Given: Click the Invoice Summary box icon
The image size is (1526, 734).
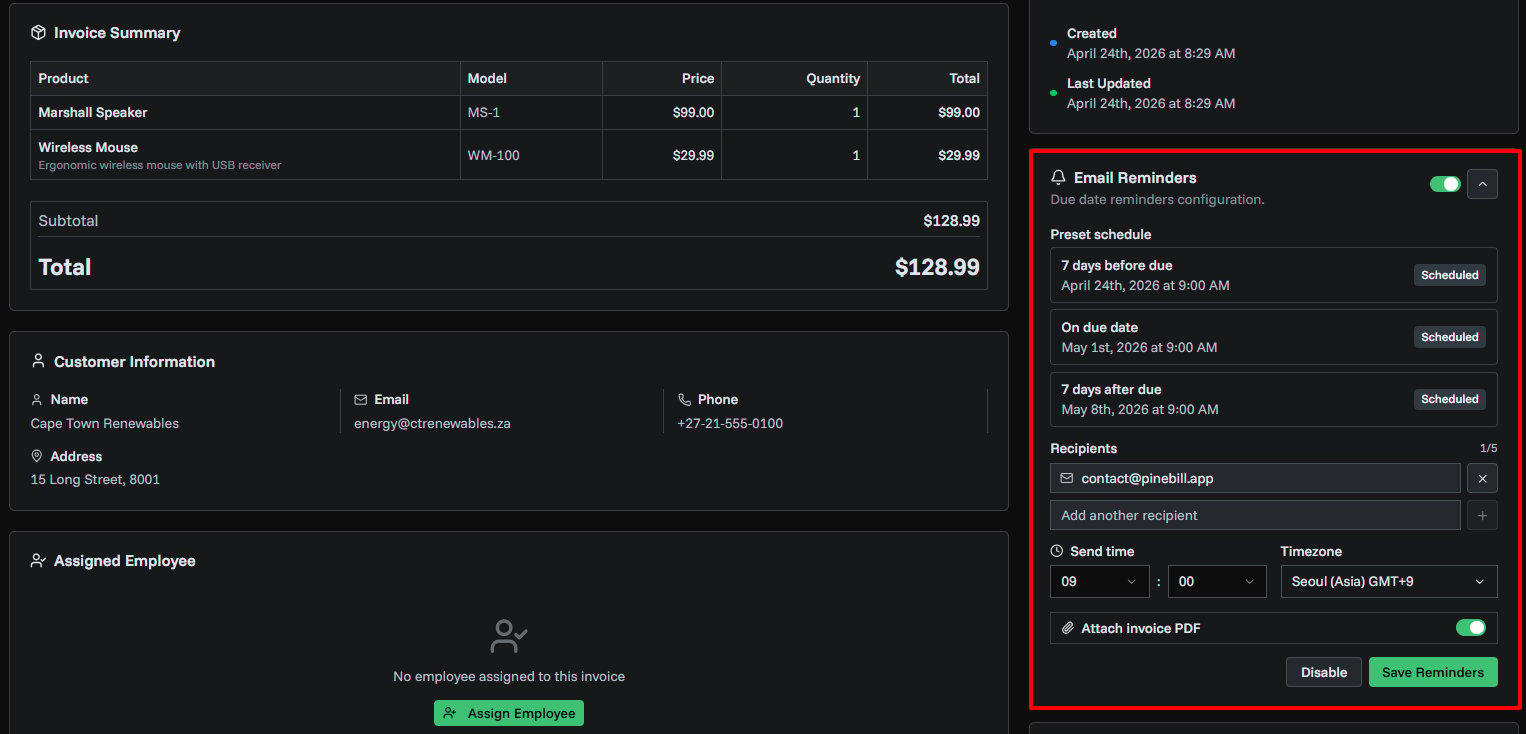Looking at the screenshot, I should click(x=38, y=33).
